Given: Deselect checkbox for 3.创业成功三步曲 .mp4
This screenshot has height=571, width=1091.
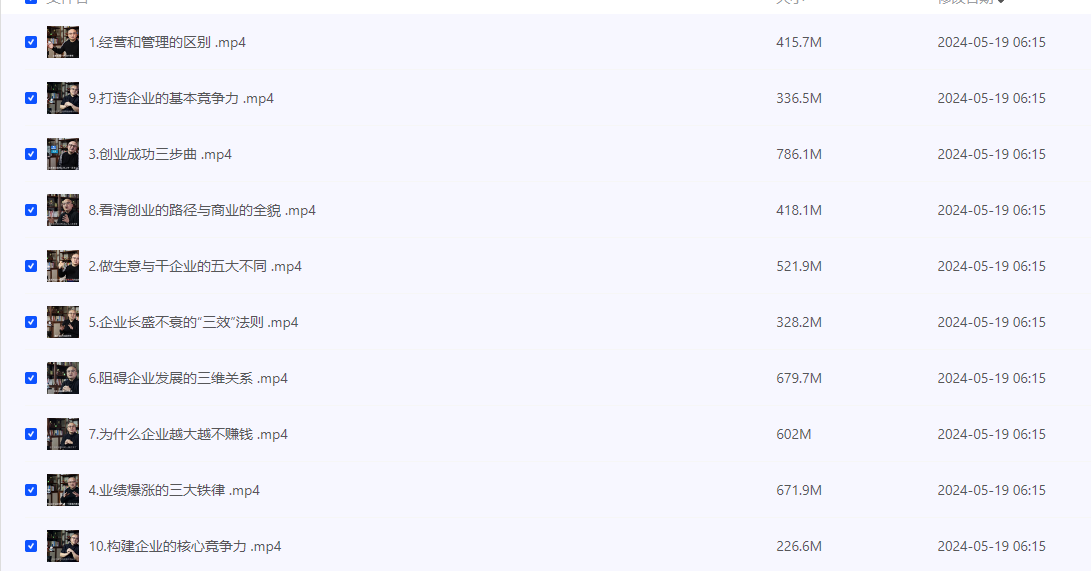Looking at the screenshot, I should (31, 154).
